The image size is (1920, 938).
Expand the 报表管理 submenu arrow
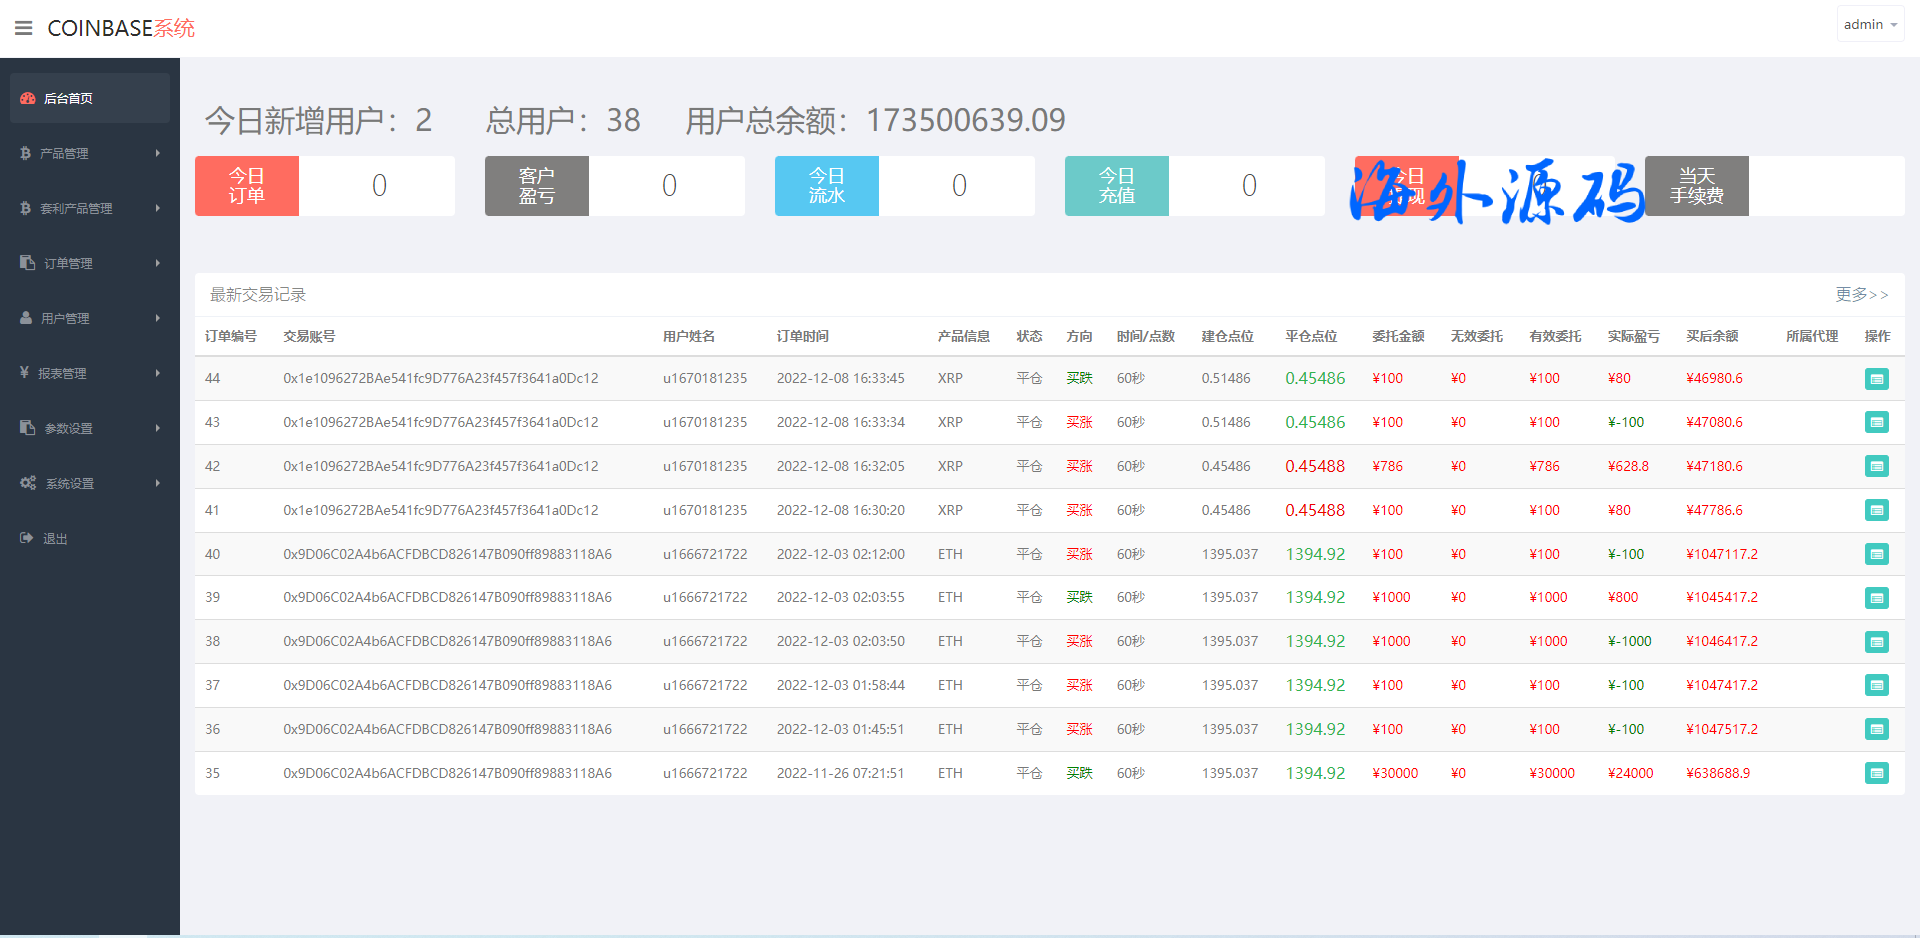158,373
